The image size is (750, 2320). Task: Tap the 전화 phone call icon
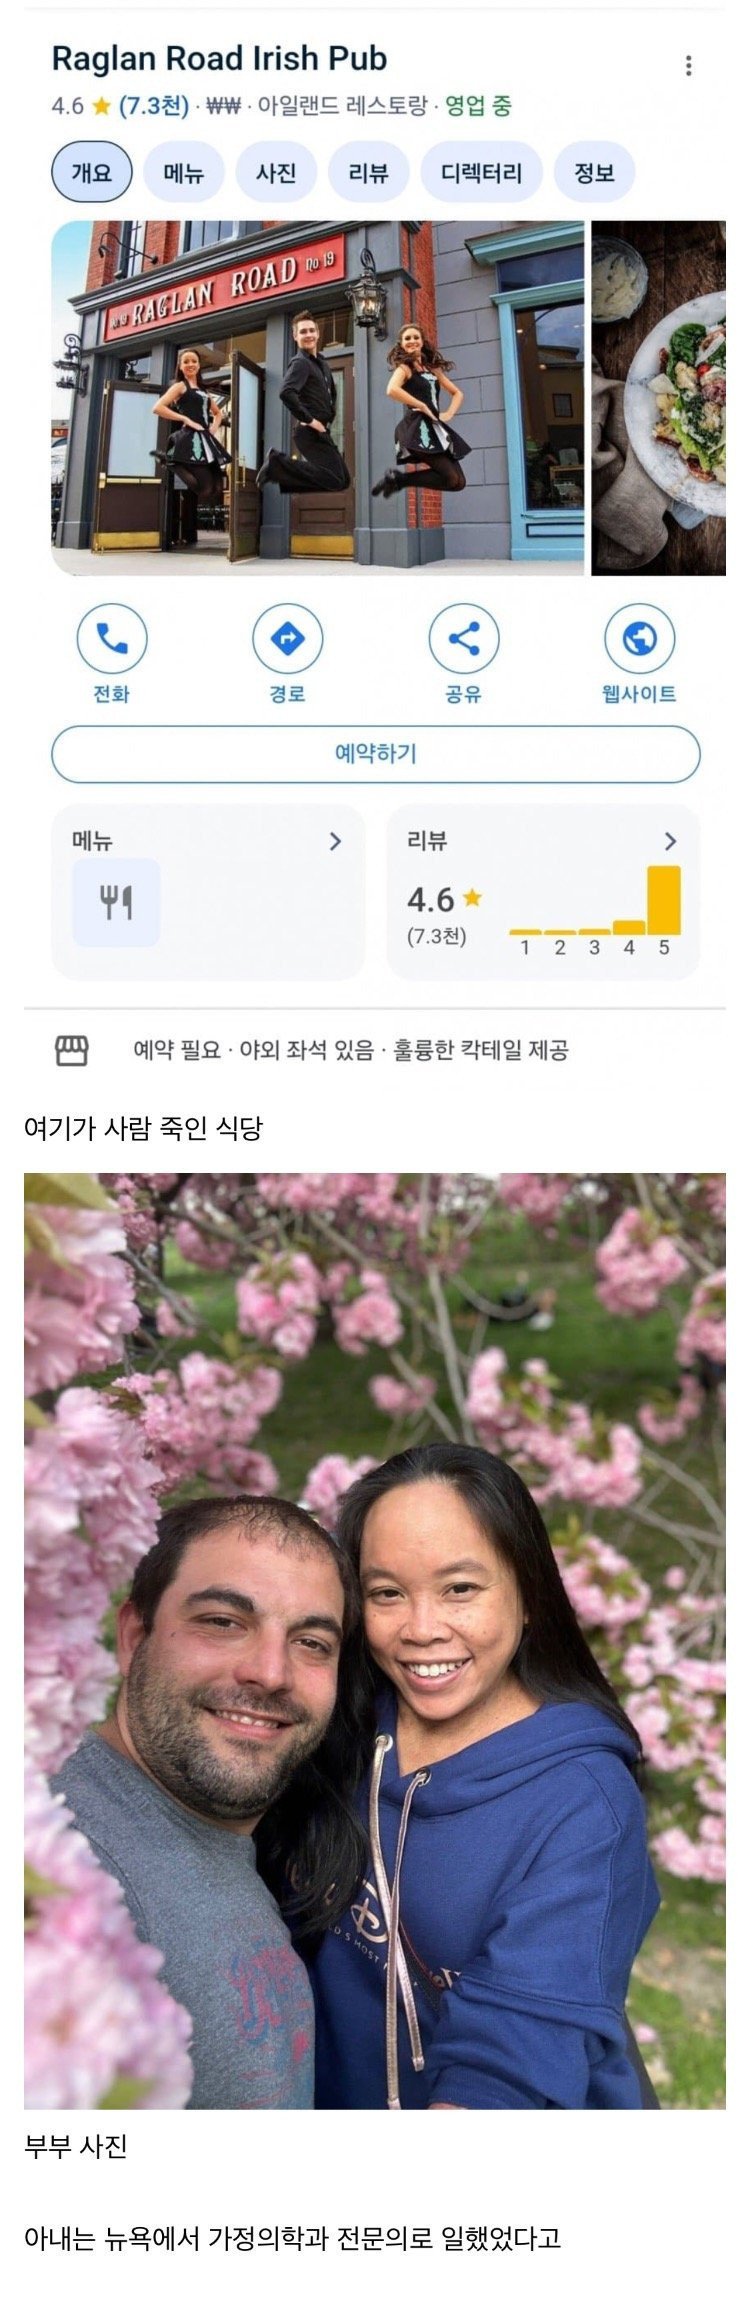tap(111, 638)
